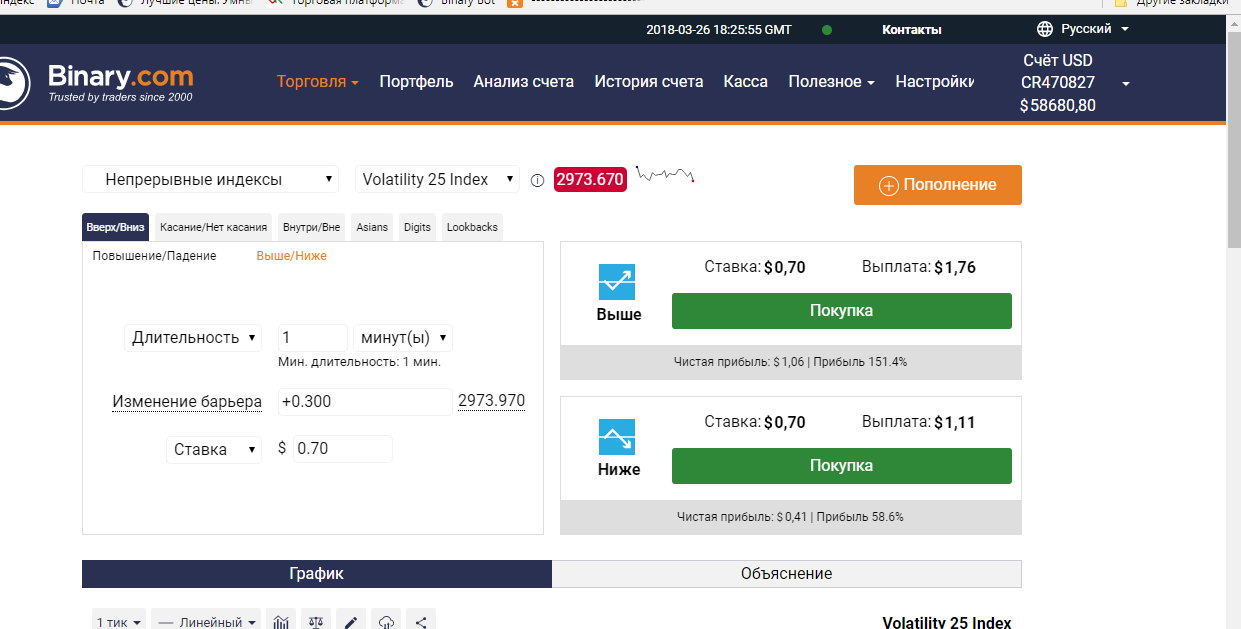
Task: Open chart indicators icon
Action: point(282,622)
